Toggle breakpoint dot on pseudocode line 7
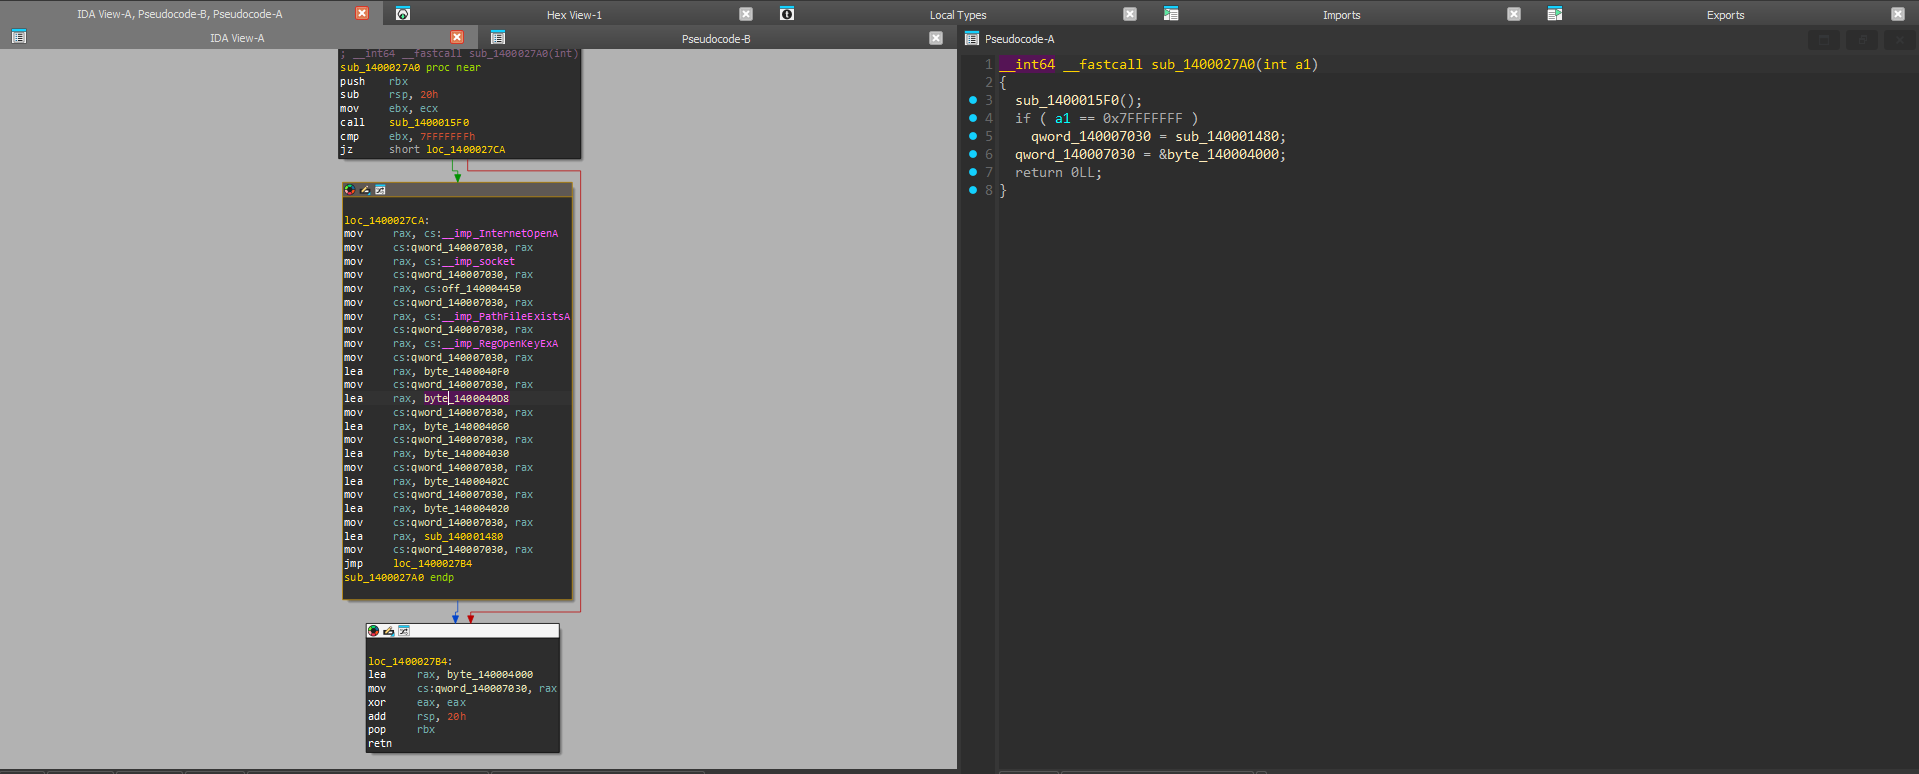This screenshot has width=1919, height=774. click(x=973, y=172)
